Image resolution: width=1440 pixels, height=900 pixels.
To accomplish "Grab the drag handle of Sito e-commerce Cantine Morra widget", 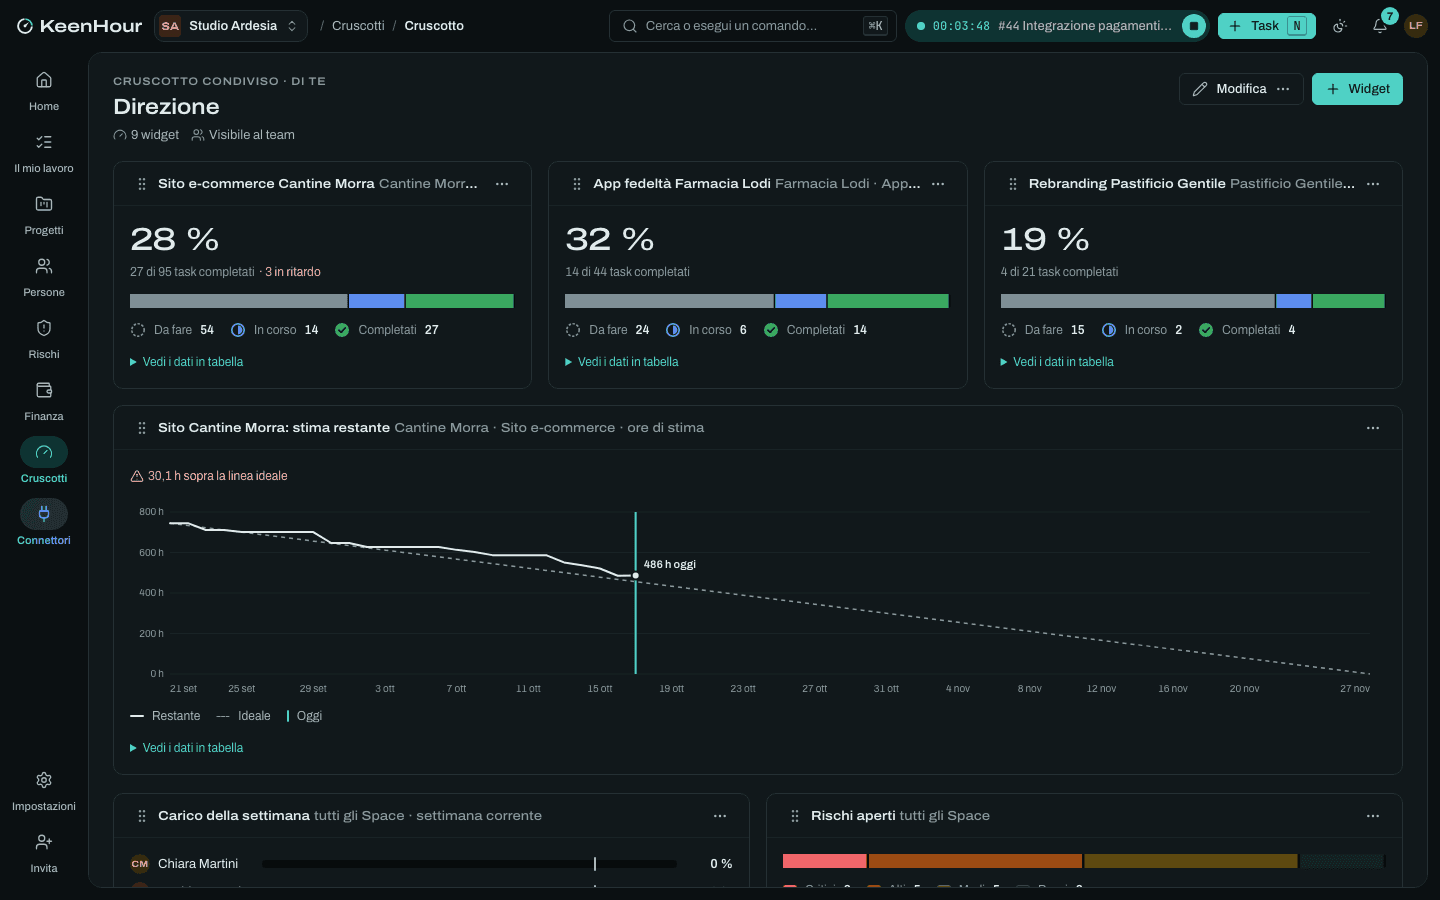I will point(142,184).
